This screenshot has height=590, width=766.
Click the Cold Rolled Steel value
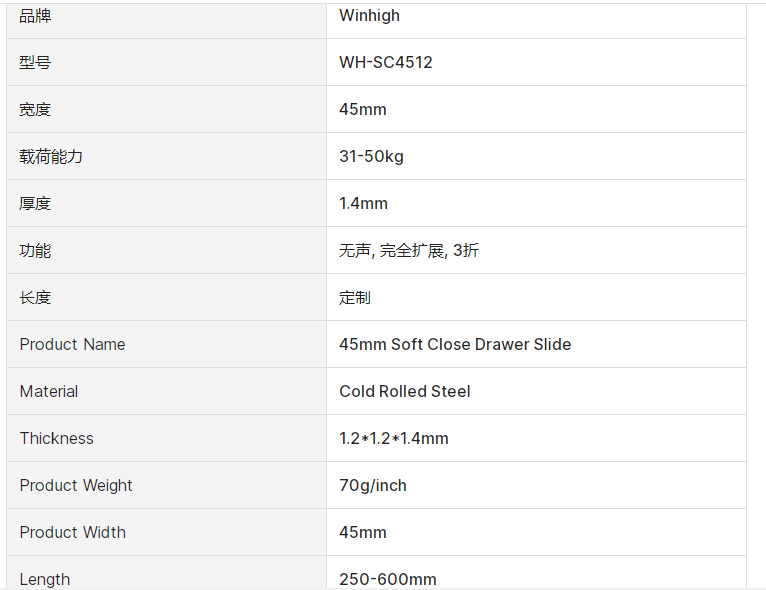click(x=404, y=391)
